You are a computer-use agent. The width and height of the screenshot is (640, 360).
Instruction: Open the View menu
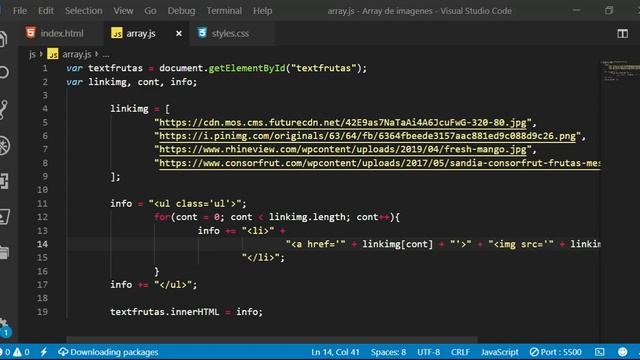coord(123,11)
